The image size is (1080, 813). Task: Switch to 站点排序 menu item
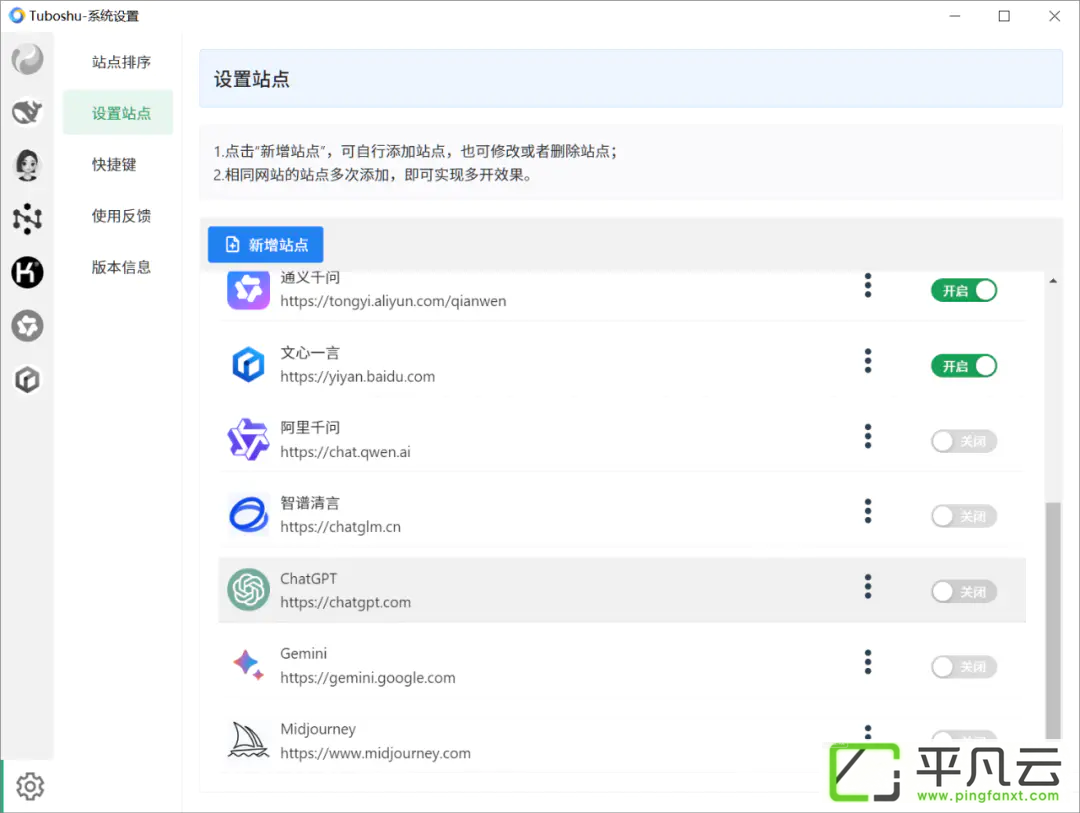tap(121, 62)
